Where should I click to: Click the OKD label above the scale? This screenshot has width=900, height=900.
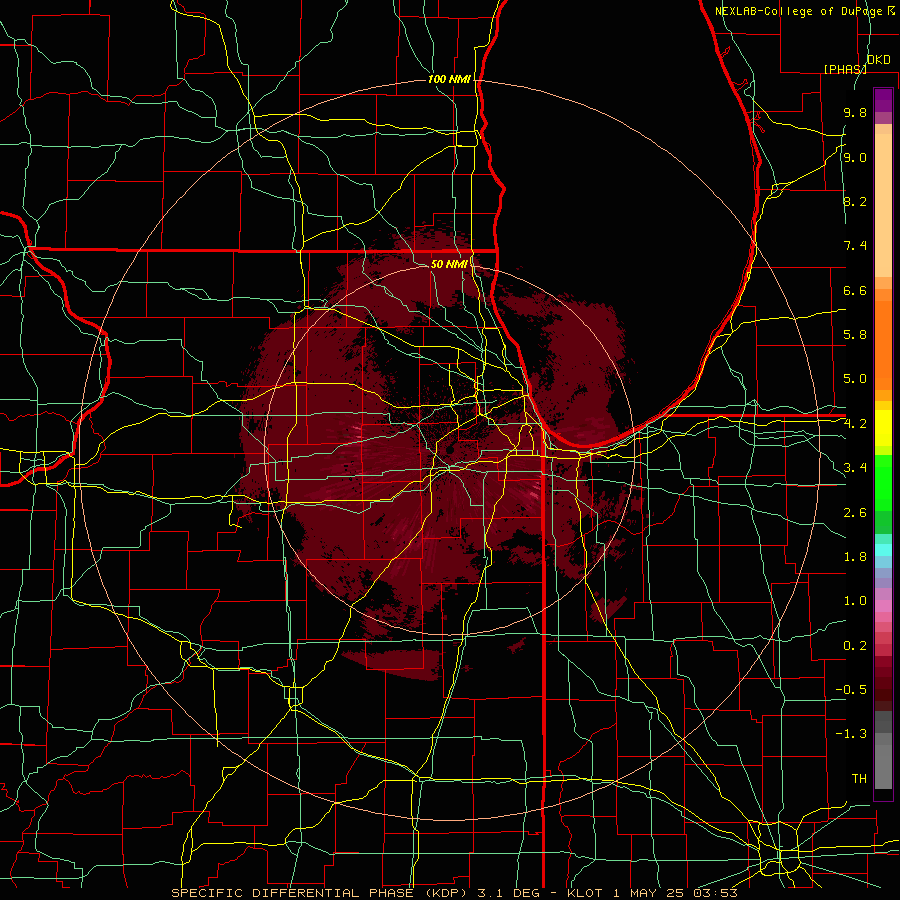(x=879, y=60)
